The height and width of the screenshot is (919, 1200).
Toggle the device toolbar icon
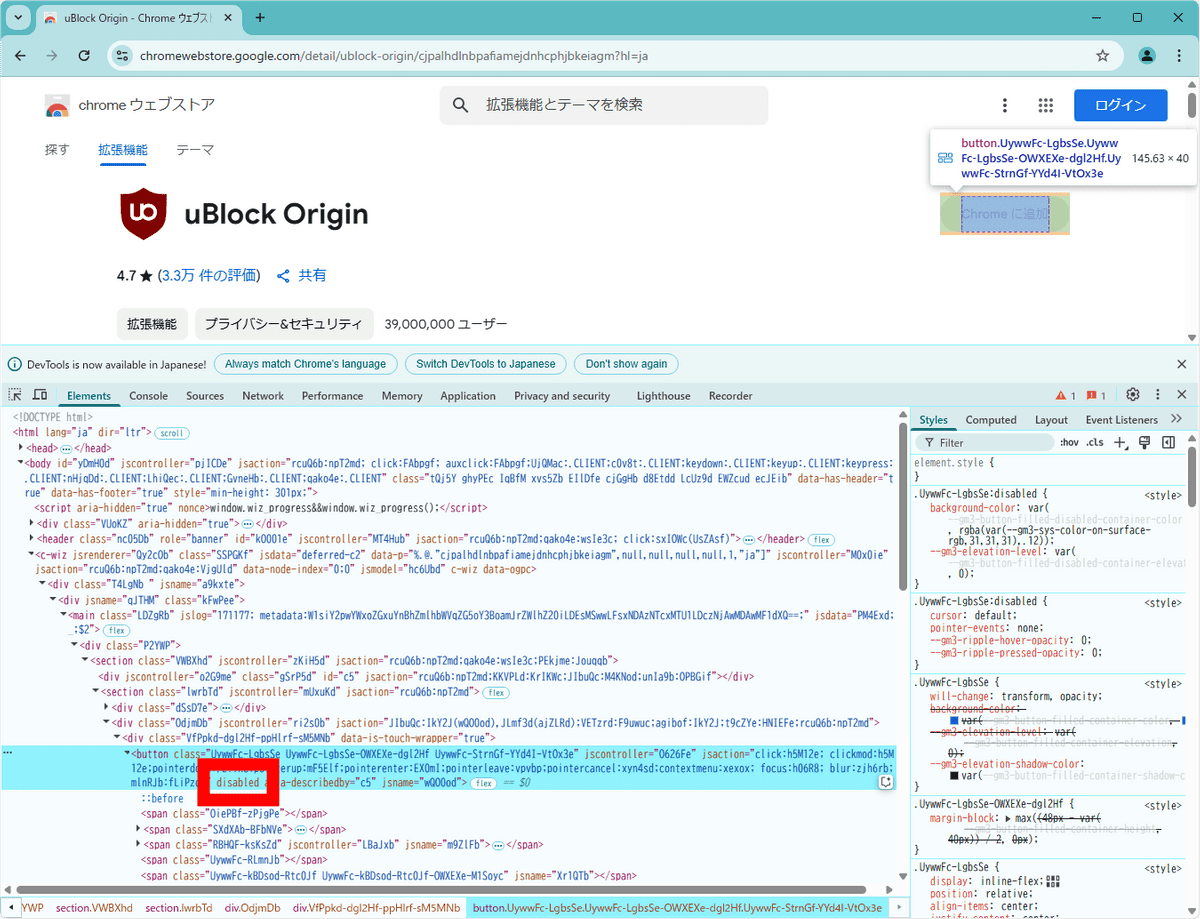coord(39,395)
